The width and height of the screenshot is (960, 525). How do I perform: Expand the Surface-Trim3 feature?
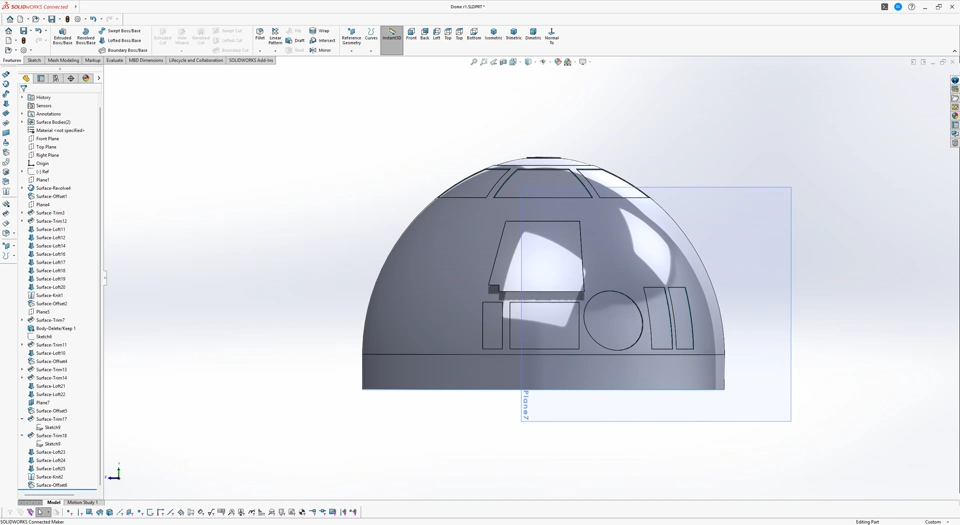(x=22, y=213)
